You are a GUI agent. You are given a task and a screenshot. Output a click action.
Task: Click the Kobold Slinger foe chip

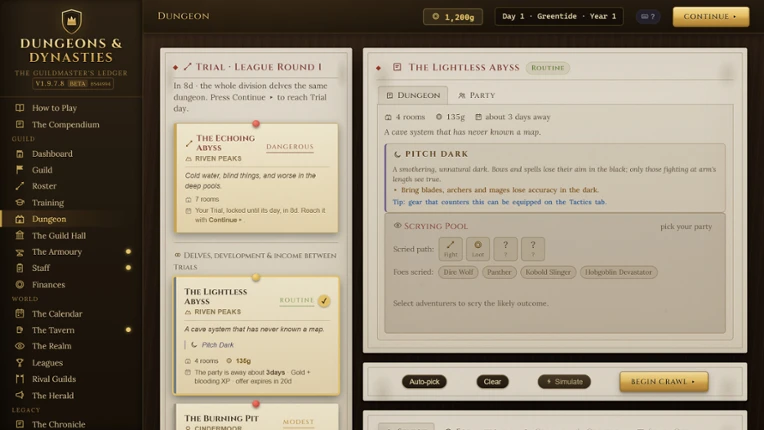click(x=548, y=272)
